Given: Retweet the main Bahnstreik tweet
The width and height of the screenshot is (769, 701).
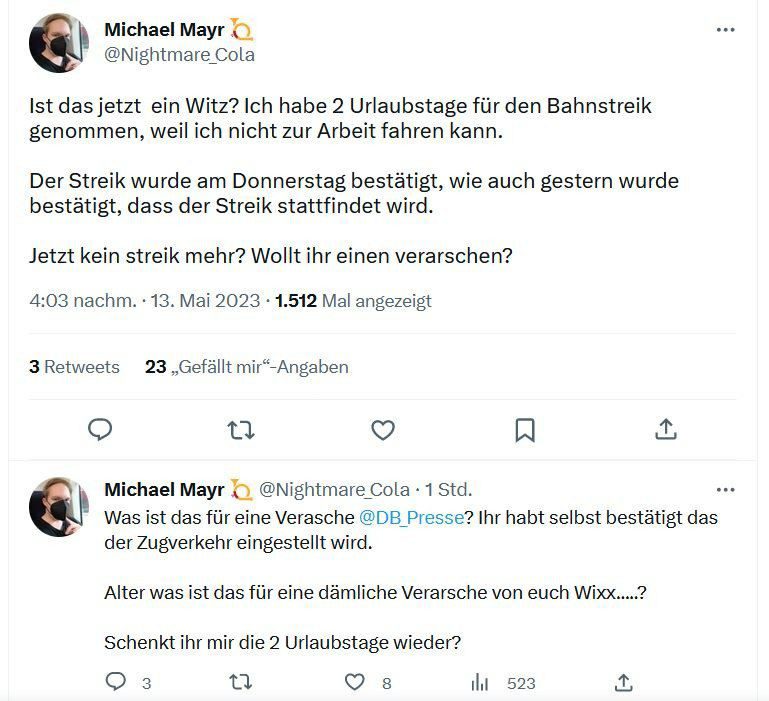Looking at the screenshot, I should click(241, 430).
